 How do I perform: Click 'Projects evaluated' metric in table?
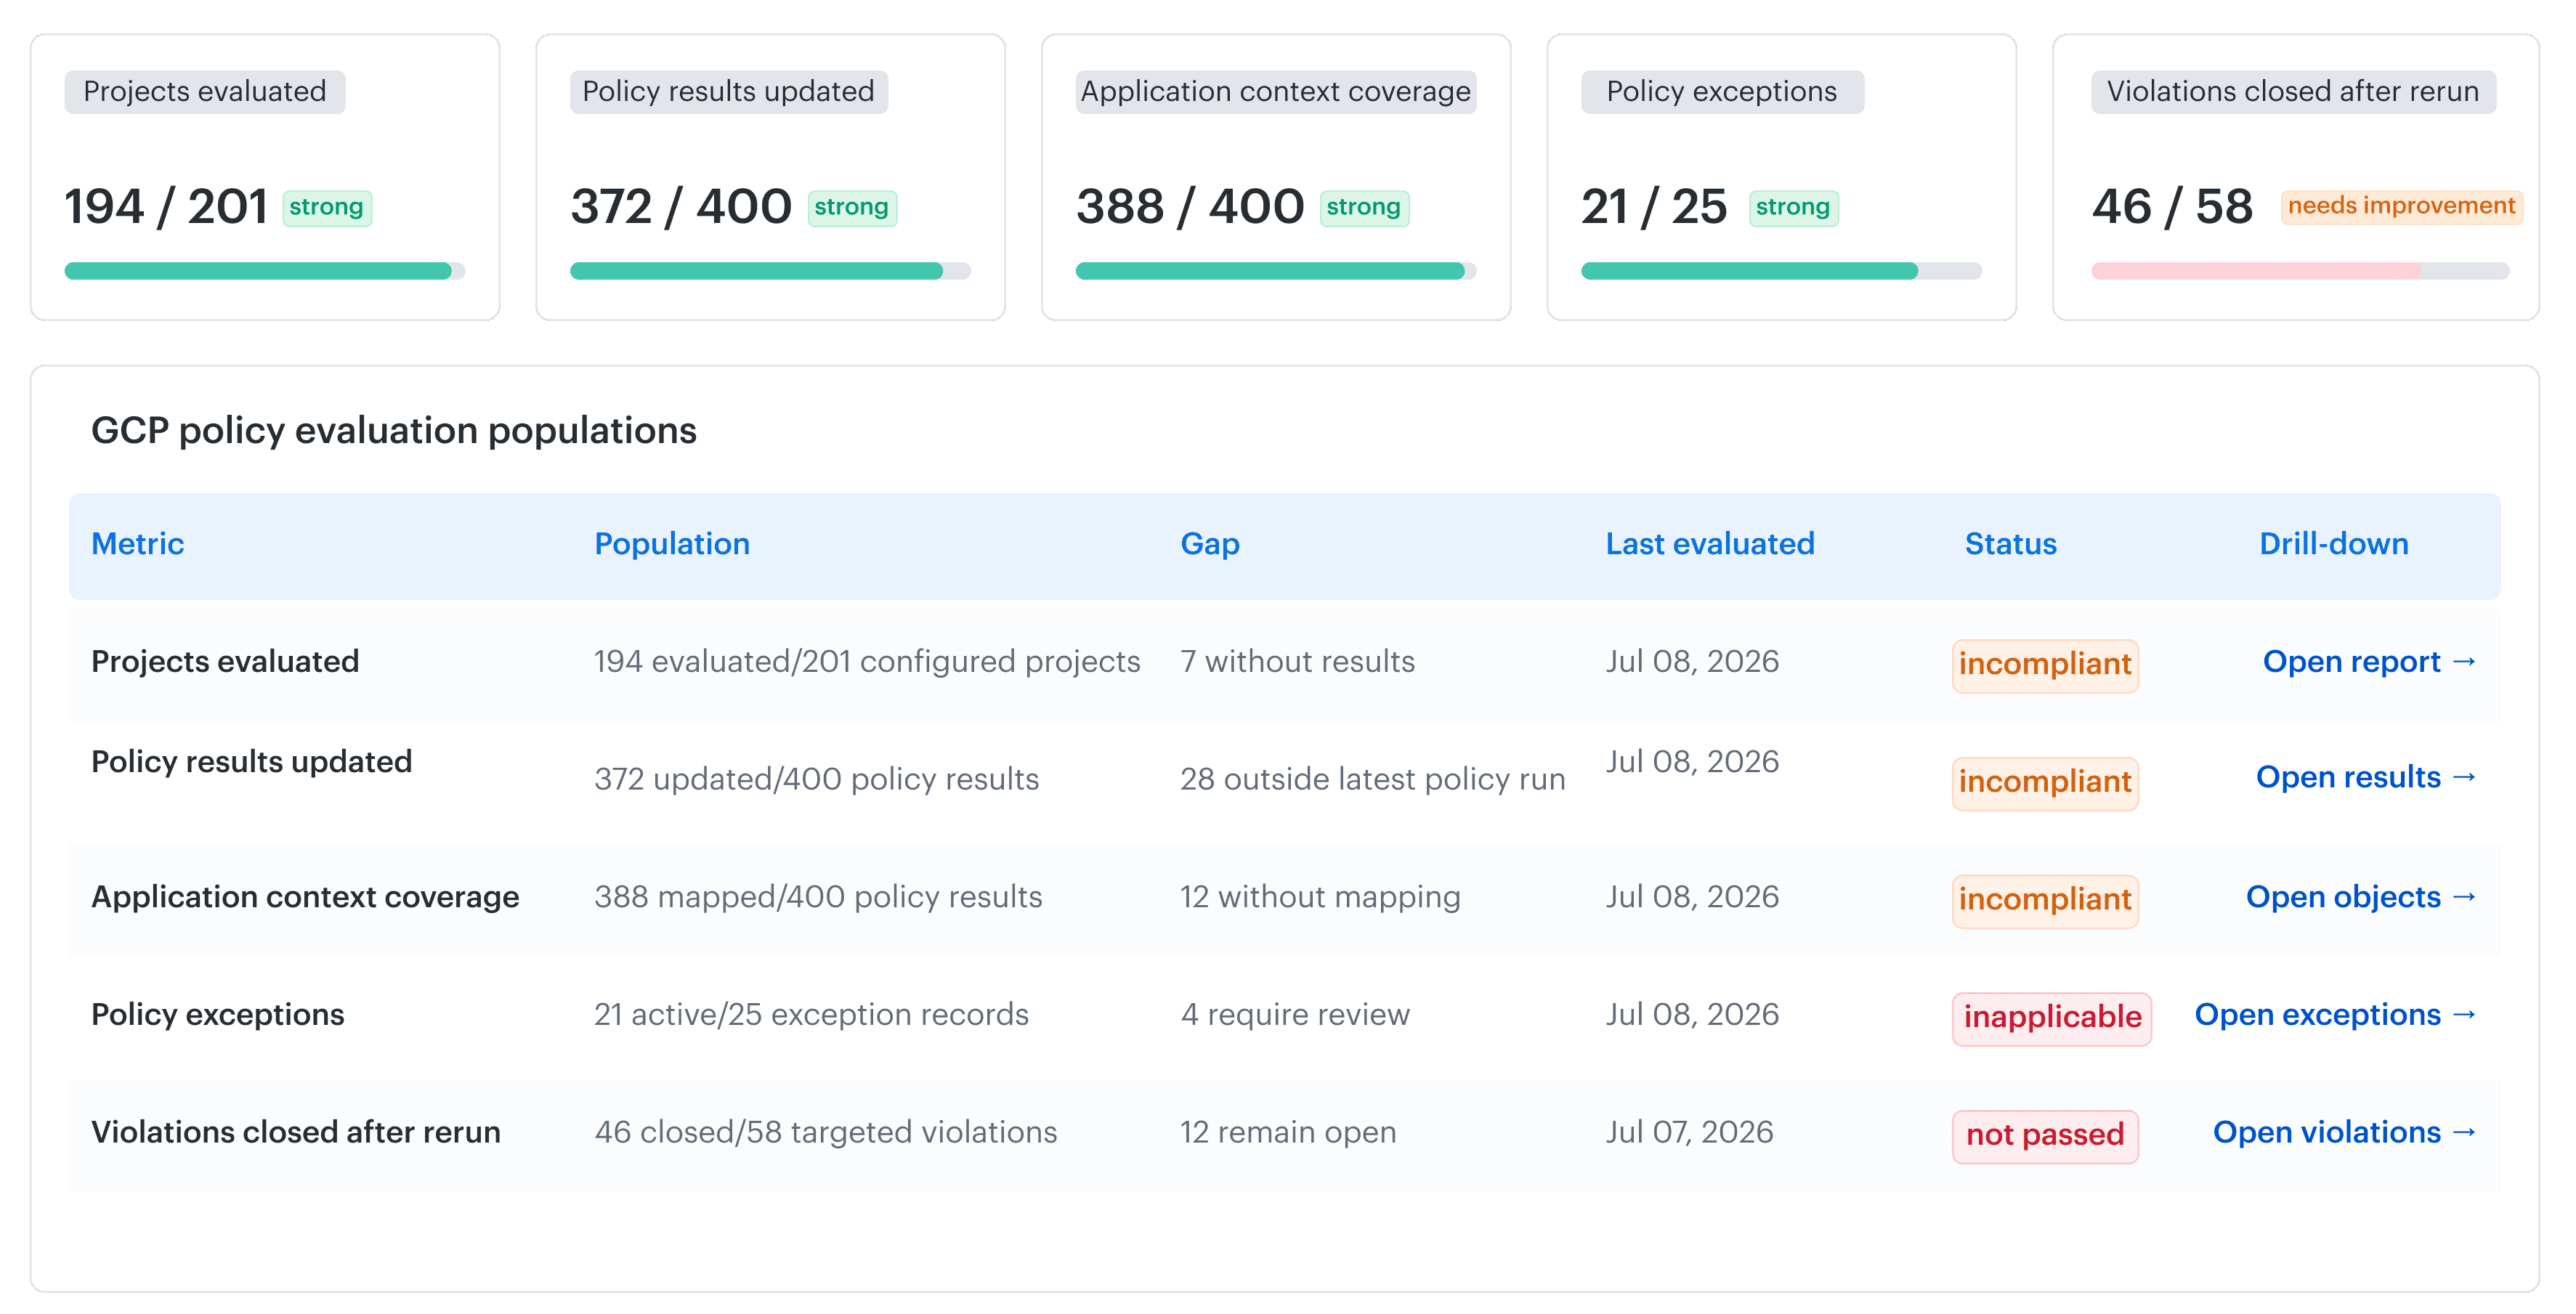click(x=225, y=662)
